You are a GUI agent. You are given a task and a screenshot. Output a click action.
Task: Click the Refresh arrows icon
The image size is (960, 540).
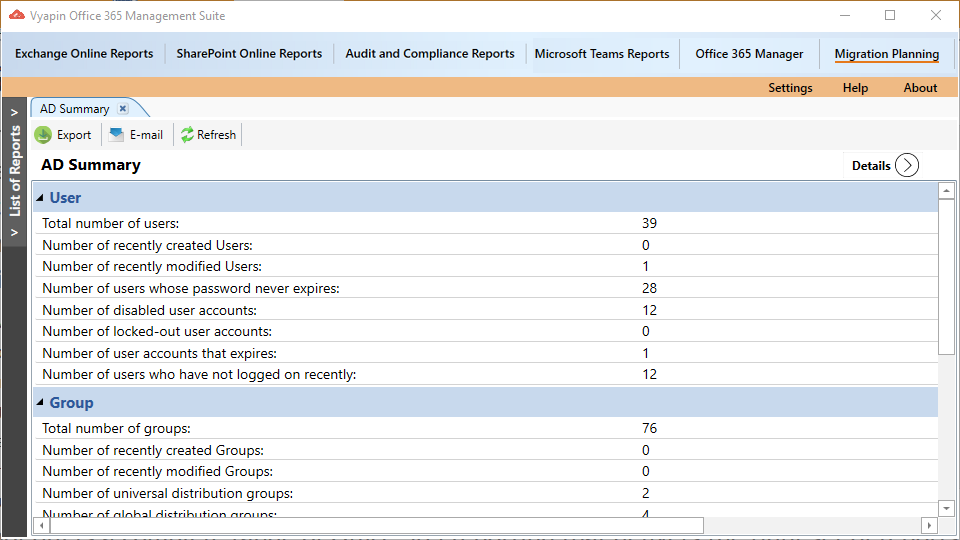pyautogui.click(x=187, y=135)
